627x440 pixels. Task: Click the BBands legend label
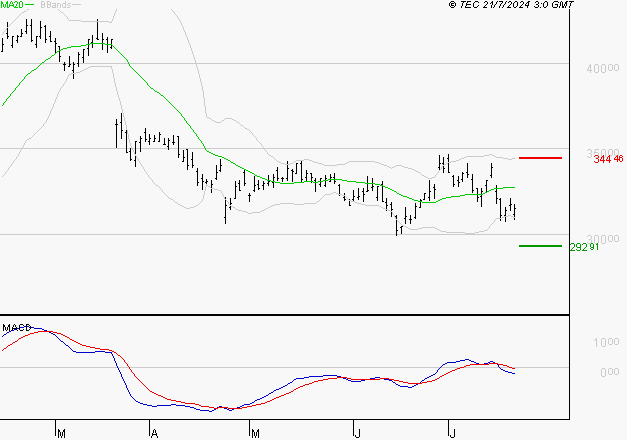click(x=56, y=5)
